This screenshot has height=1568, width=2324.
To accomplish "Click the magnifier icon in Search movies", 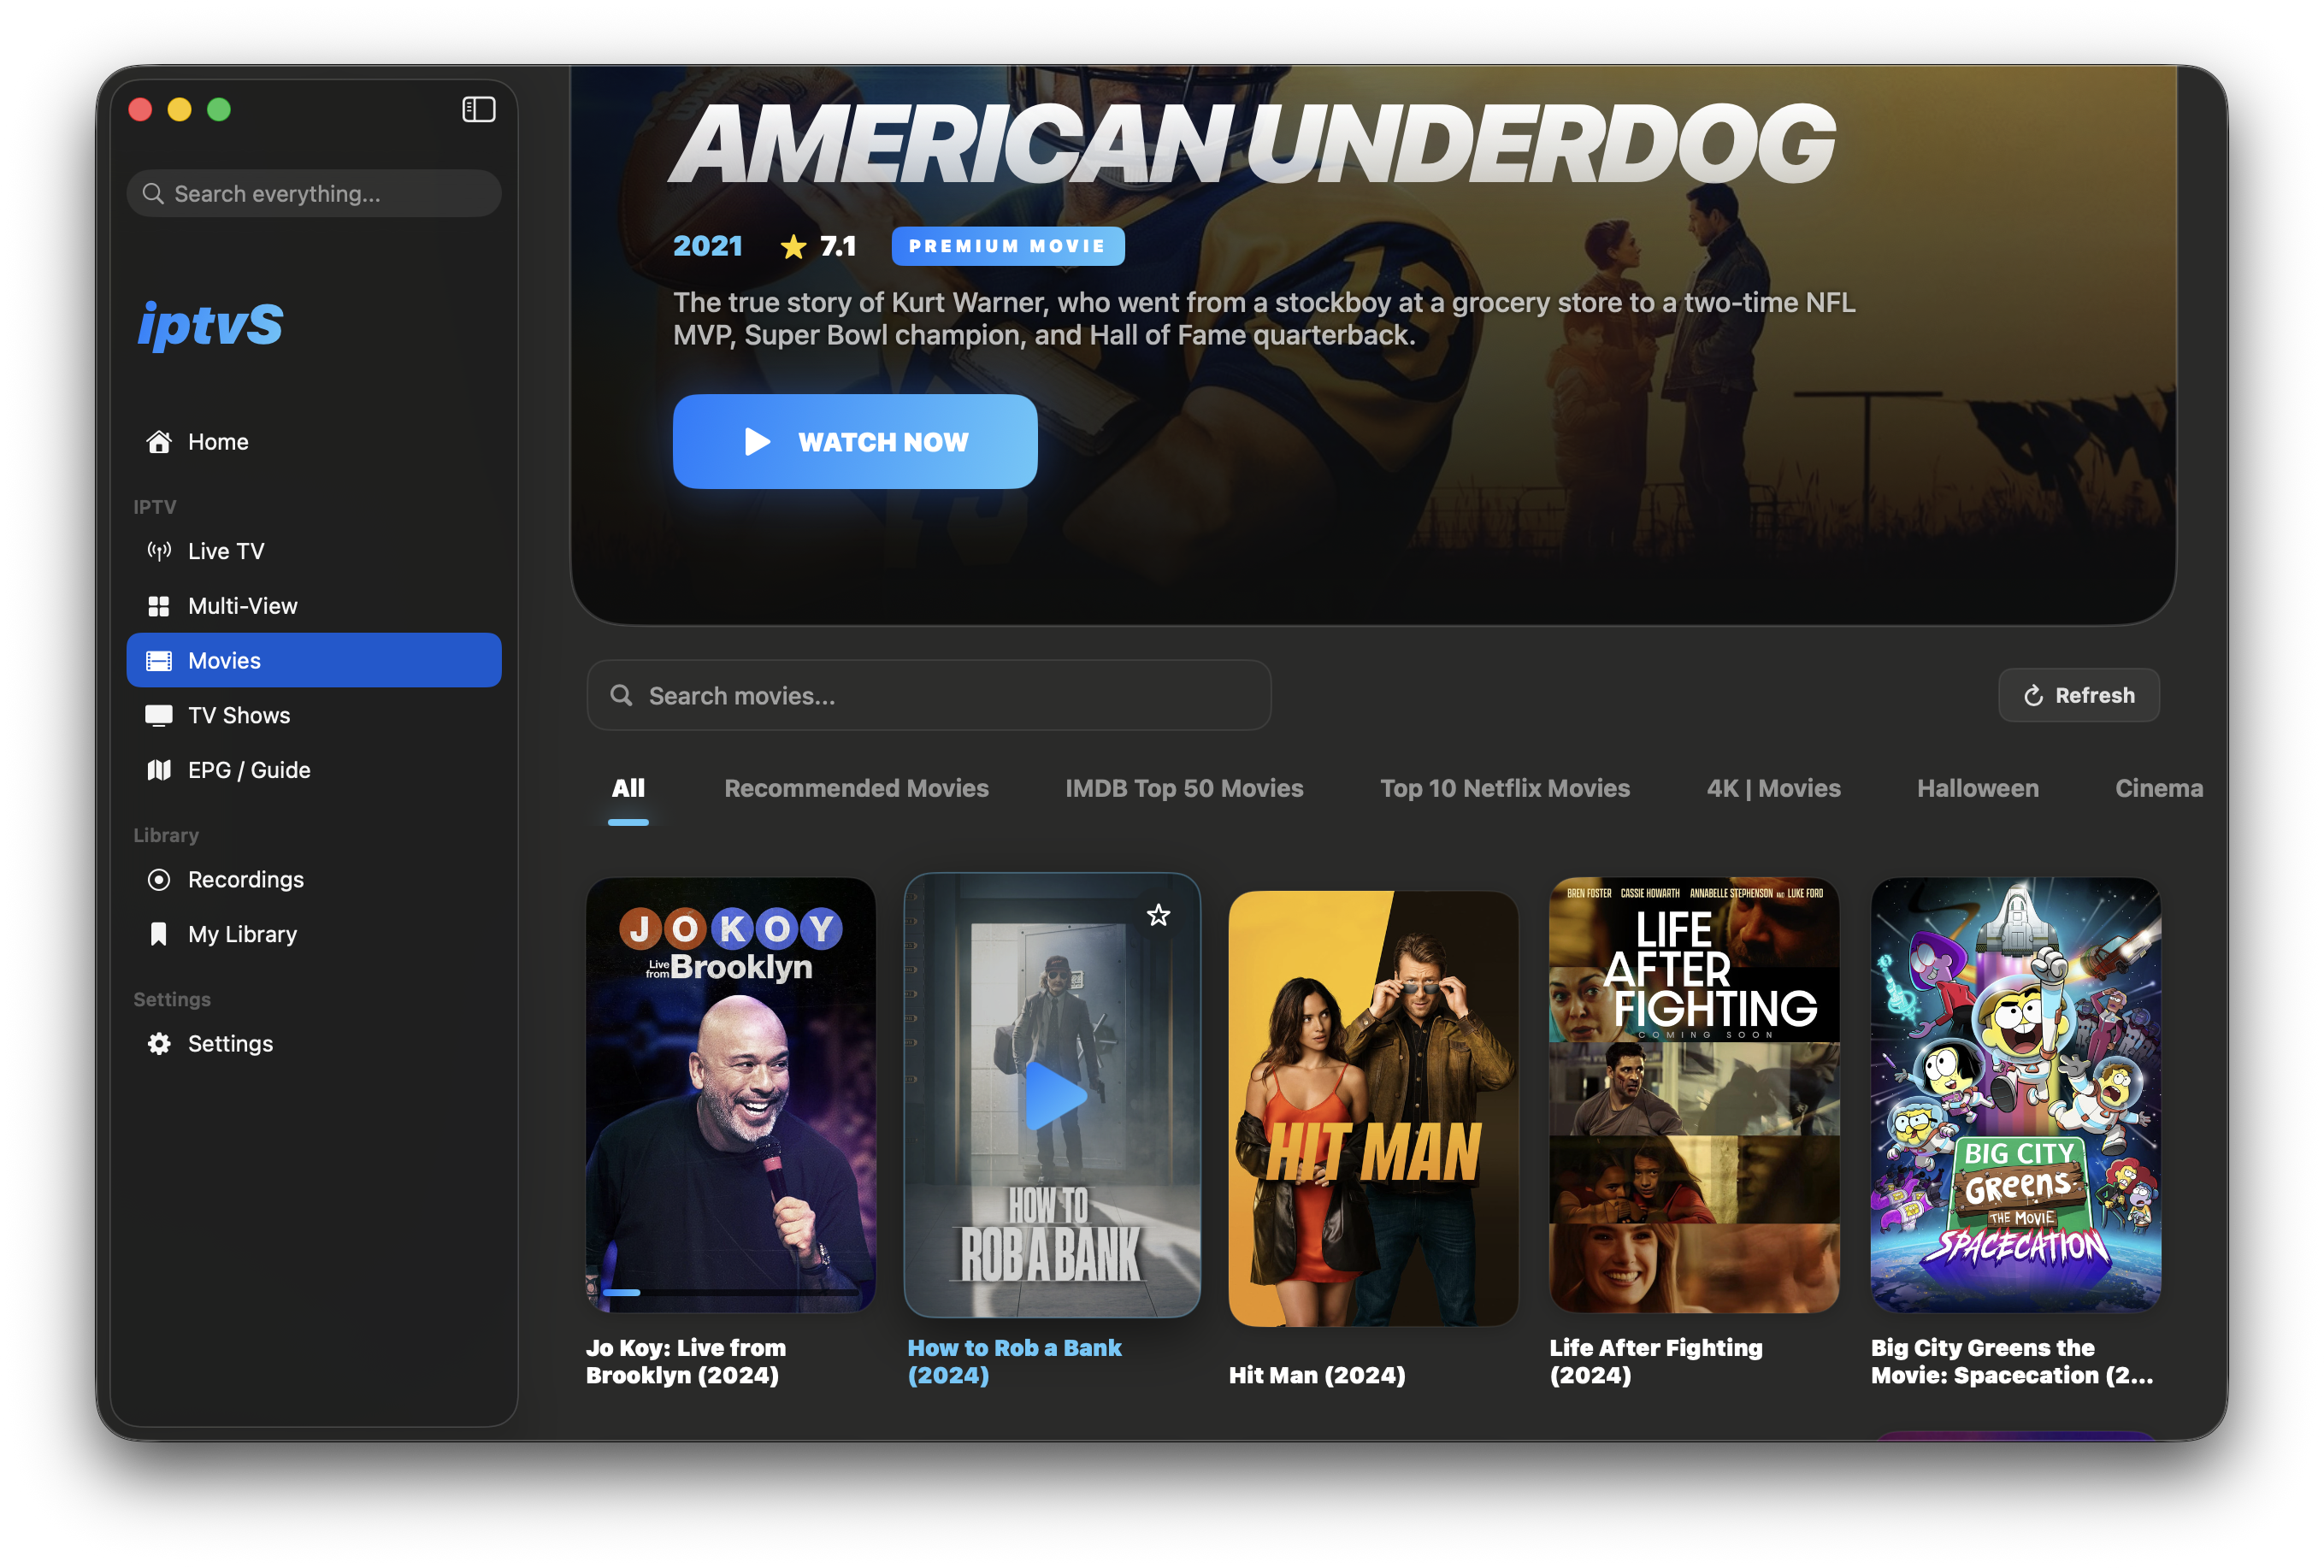I will [x=621, y=695].
